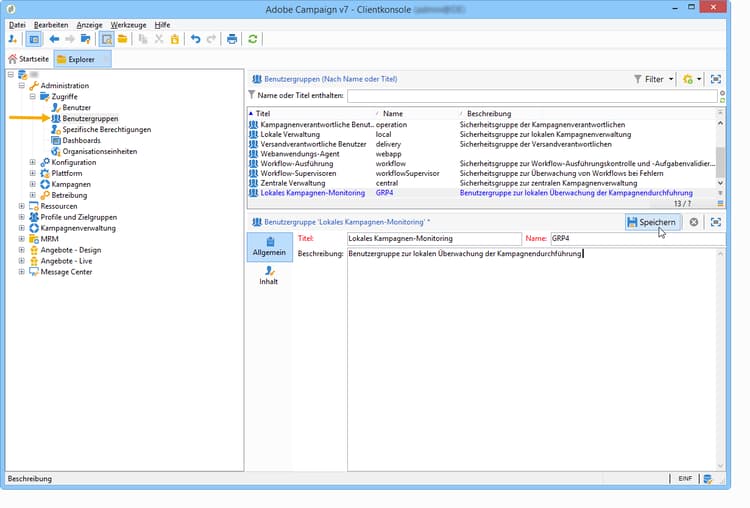
Task: Expand the Konfiguration tree node
Action: (33, 162)
